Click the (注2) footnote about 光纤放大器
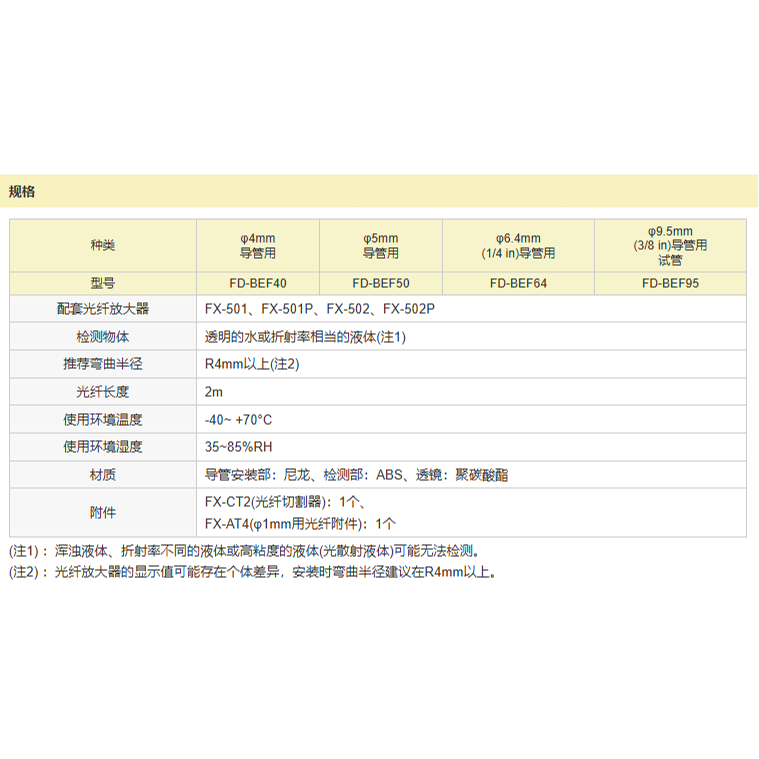Image resolution: width=759 pixels, height=759 pixels. point(253,573)
